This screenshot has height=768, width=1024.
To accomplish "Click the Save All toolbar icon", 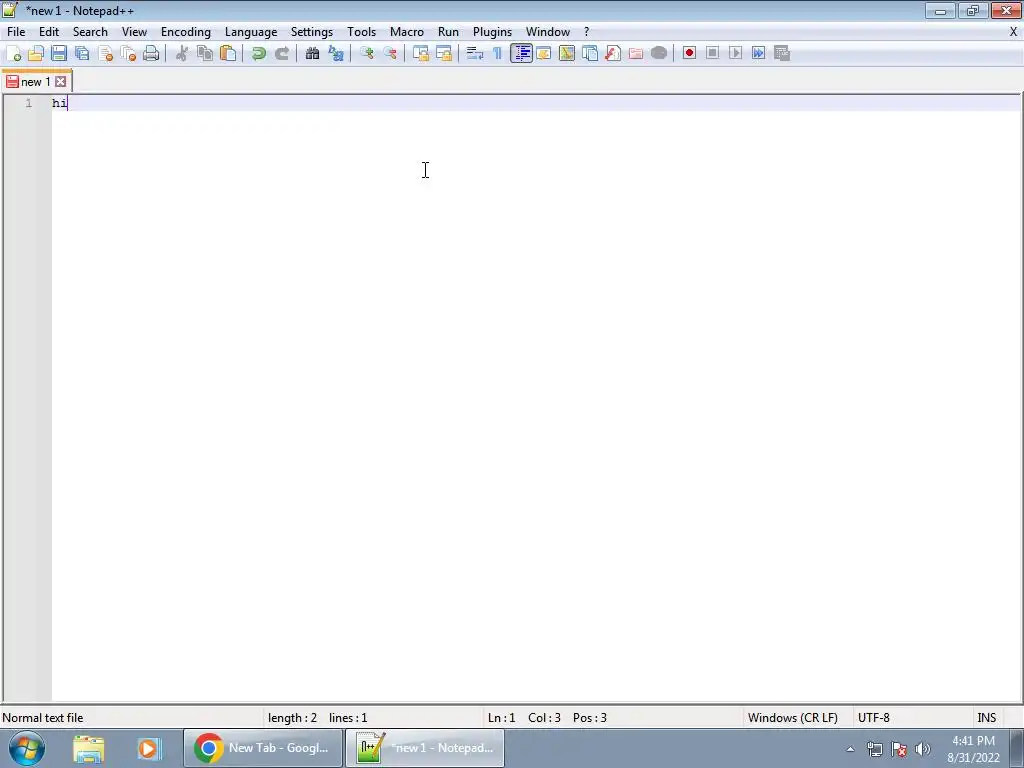I will tap(82, 54).
